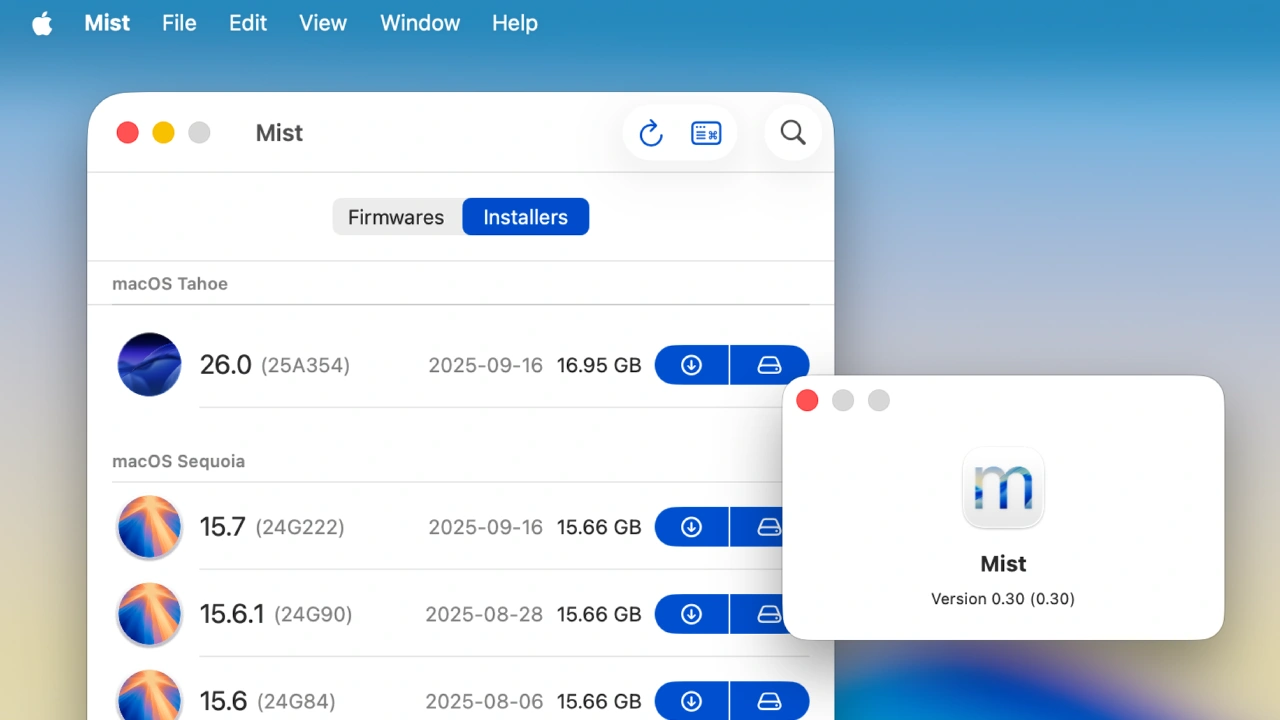1280x720 pixels.
Task: Create a bootable disk for macOS 15.6
Action: point(769,701)
